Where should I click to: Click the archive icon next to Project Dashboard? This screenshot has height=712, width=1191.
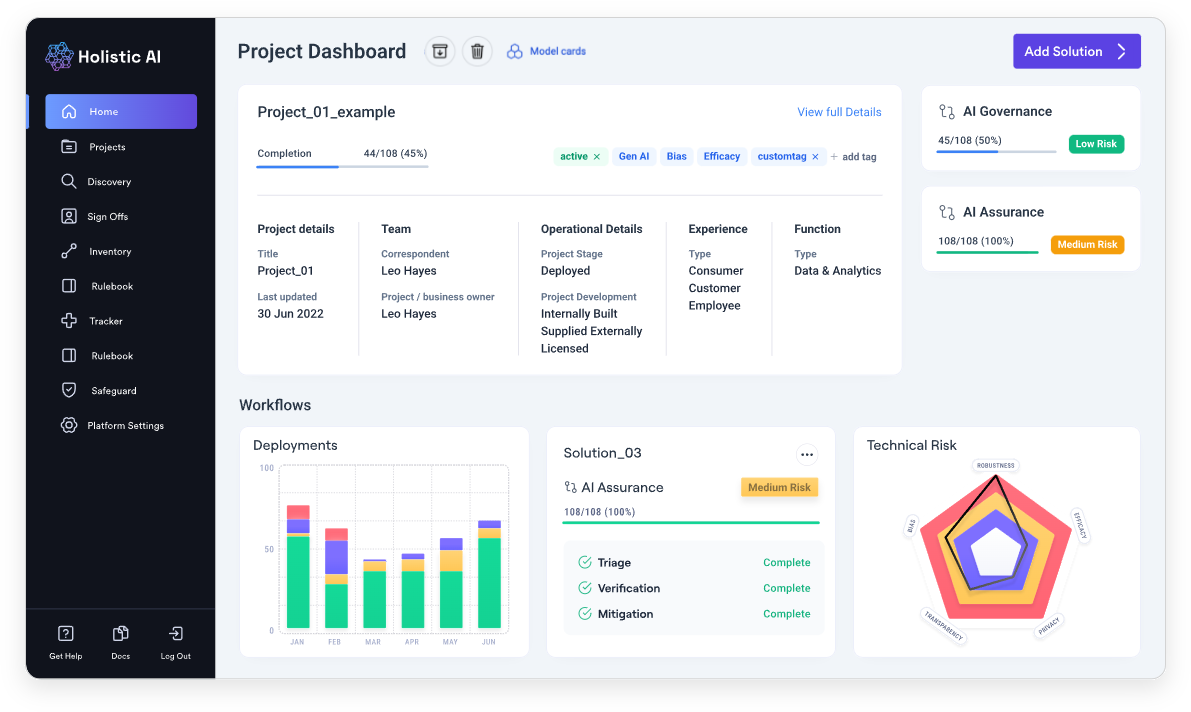coord(439,50)
